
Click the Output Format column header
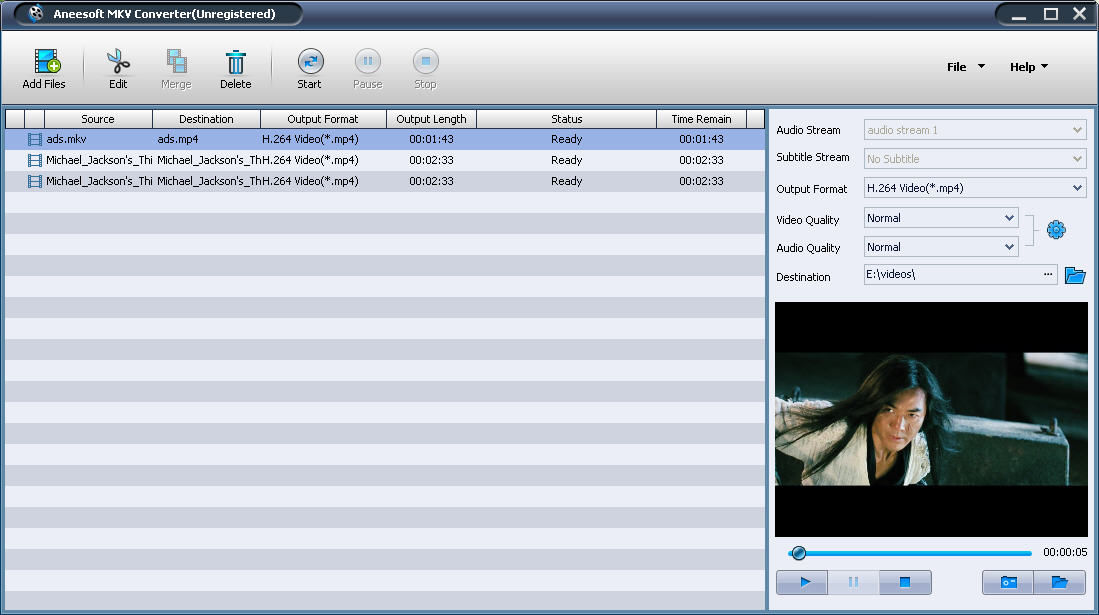[x=323, y=119]
